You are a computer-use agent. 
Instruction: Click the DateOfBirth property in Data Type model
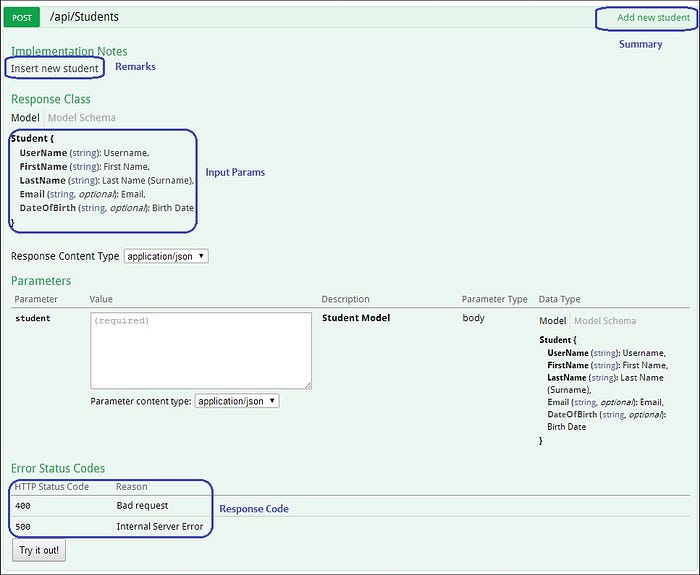pos(572,414)
